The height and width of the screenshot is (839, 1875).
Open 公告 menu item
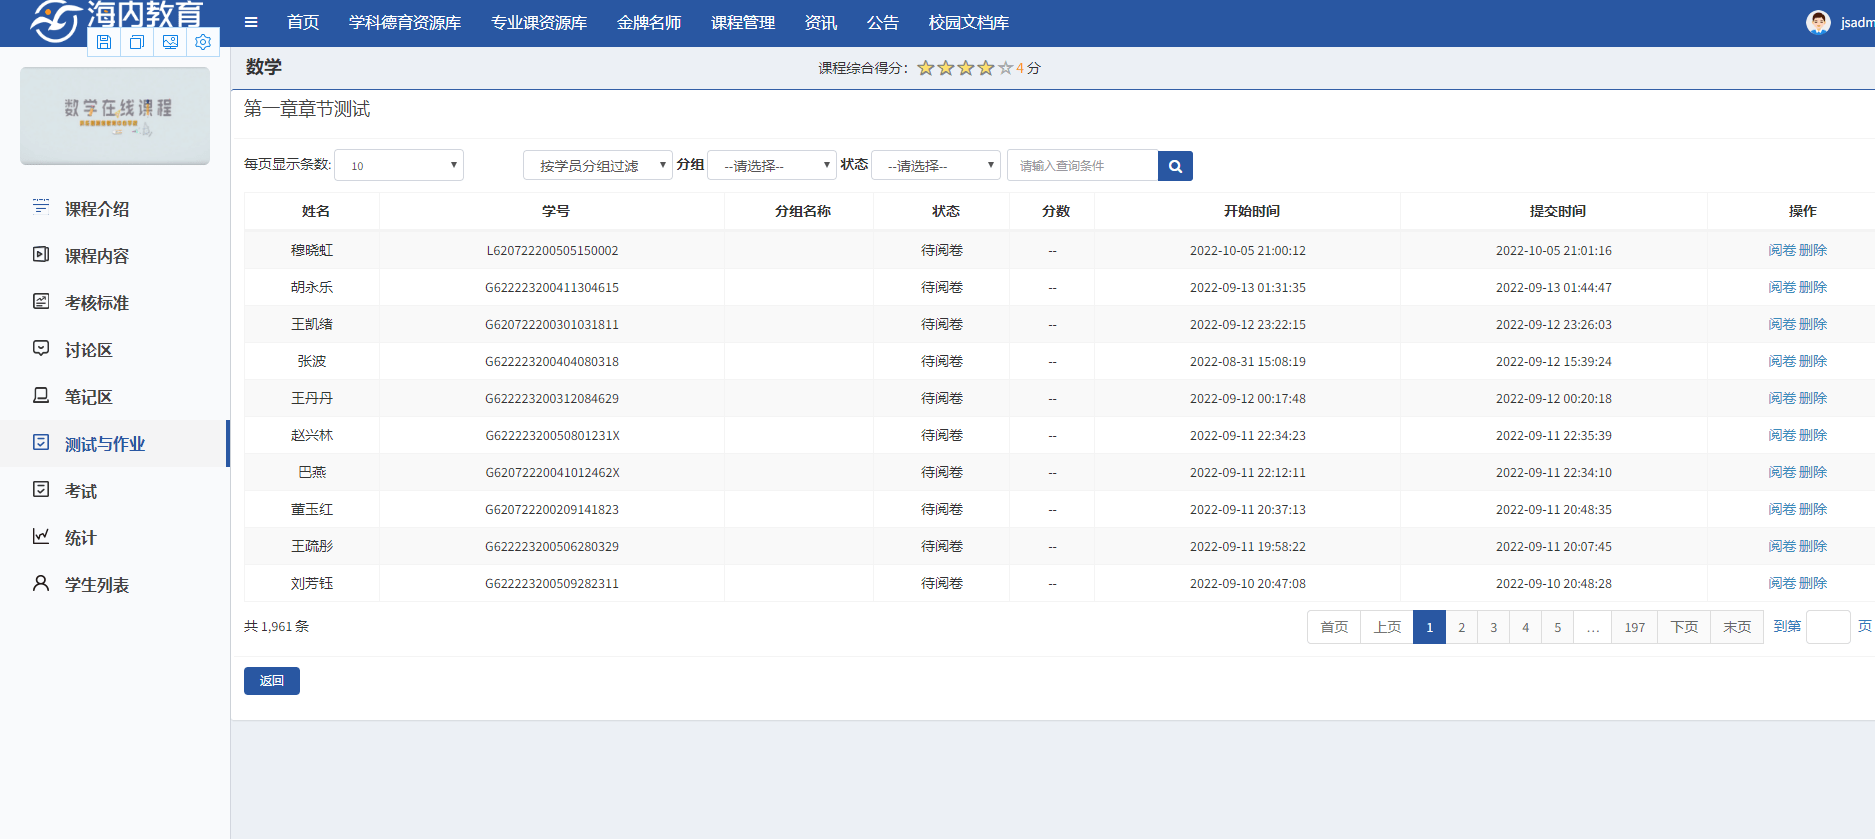883,22
